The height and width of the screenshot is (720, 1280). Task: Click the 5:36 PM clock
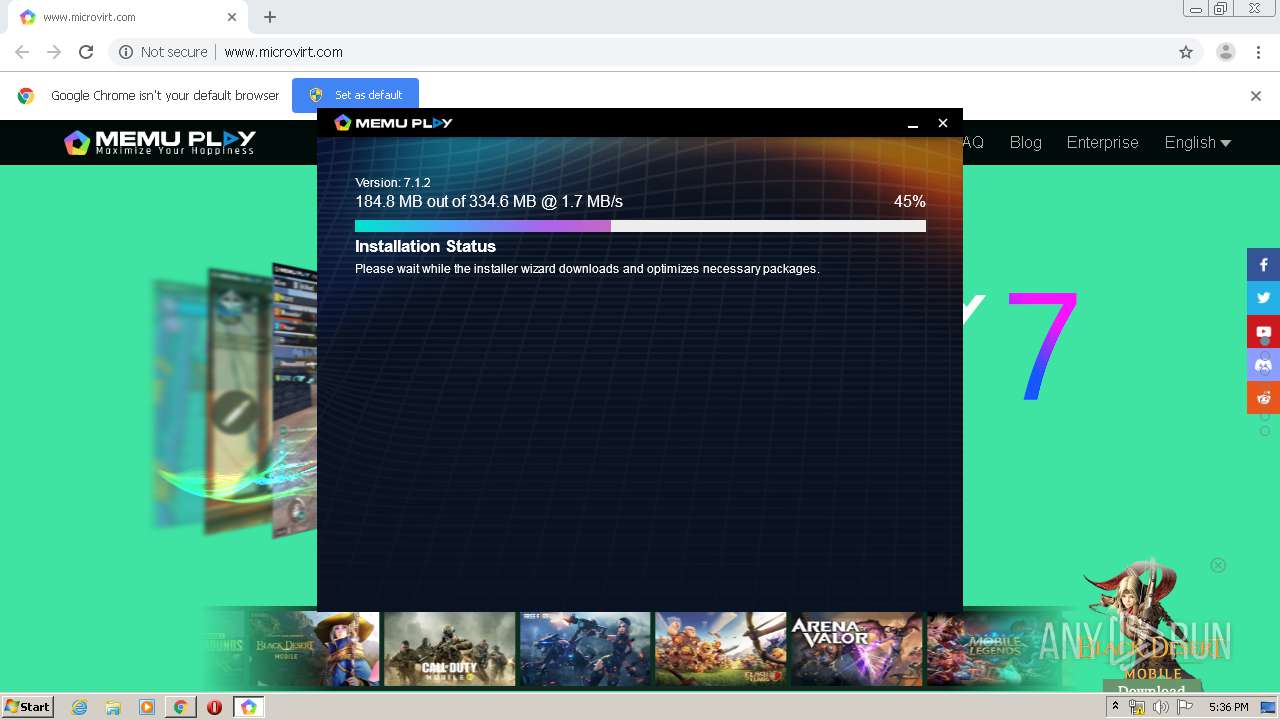1228,707
